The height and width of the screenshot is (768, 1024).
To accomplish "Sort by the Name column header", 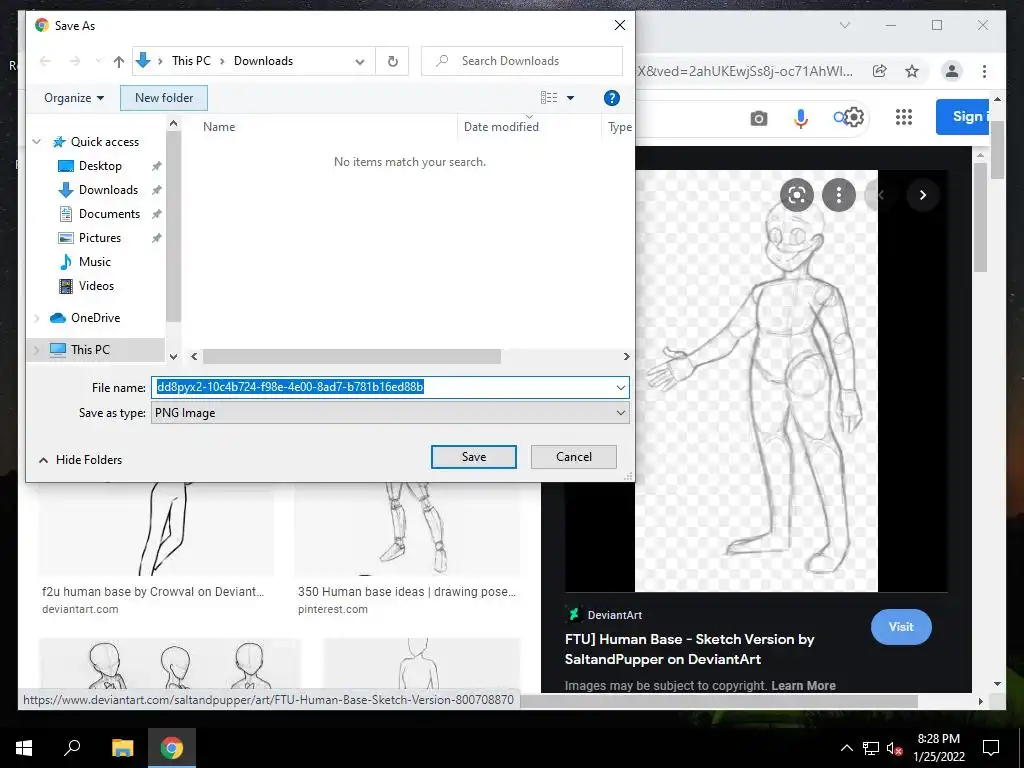I will click(x=219, y=127).
